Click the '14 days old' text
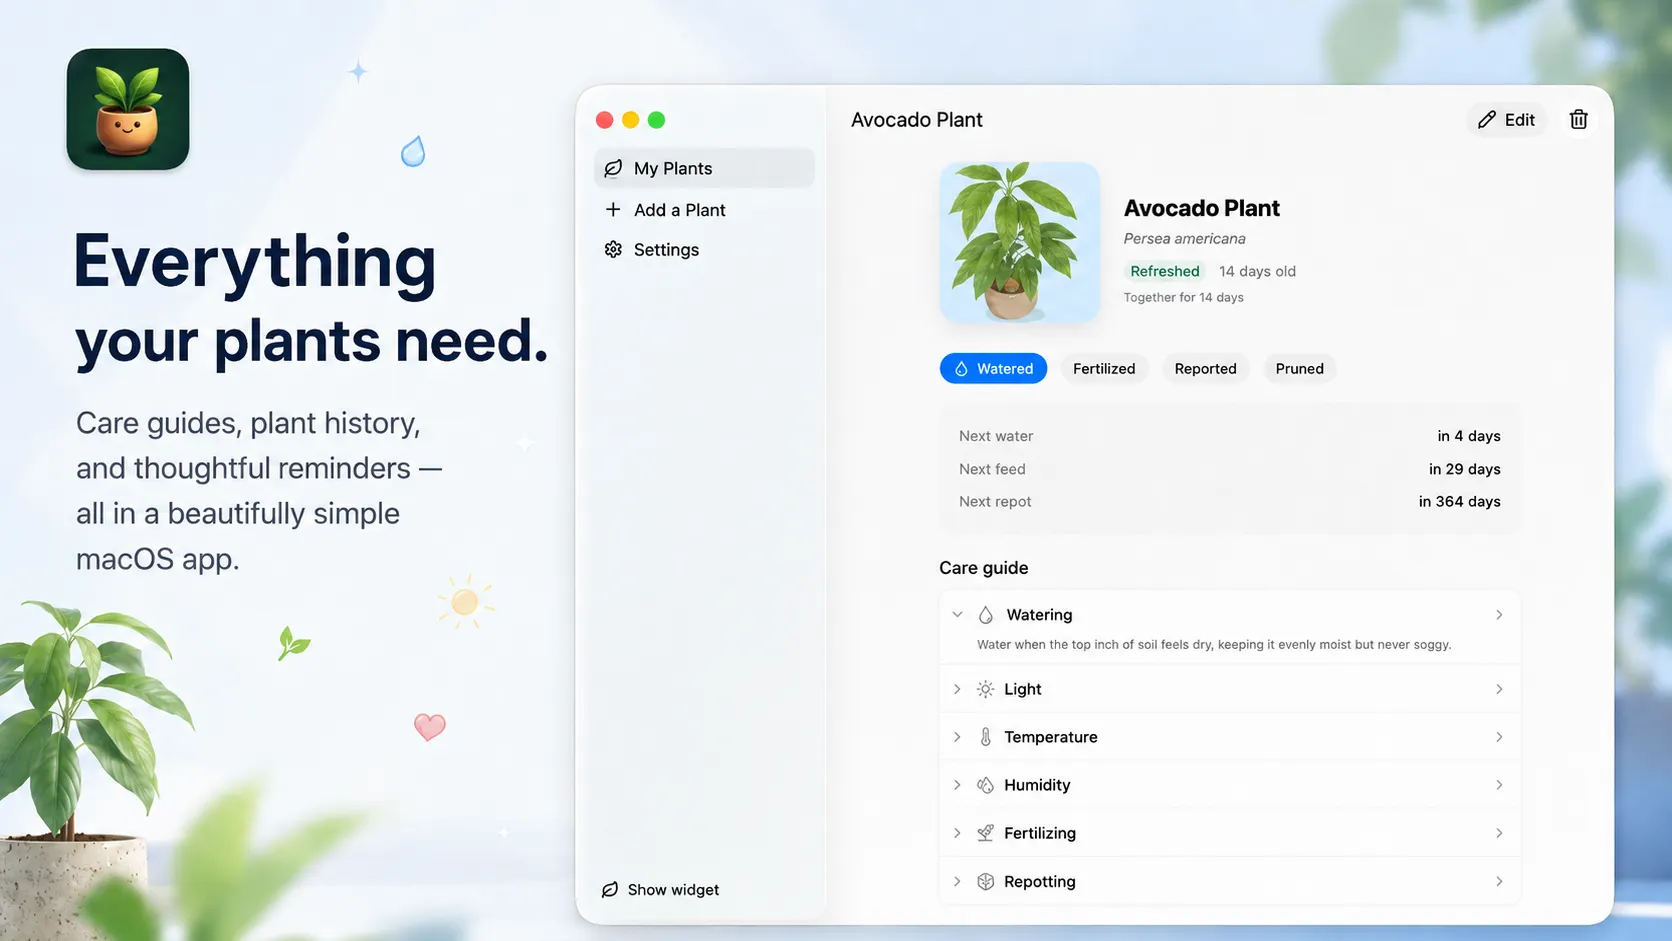 1257,271
